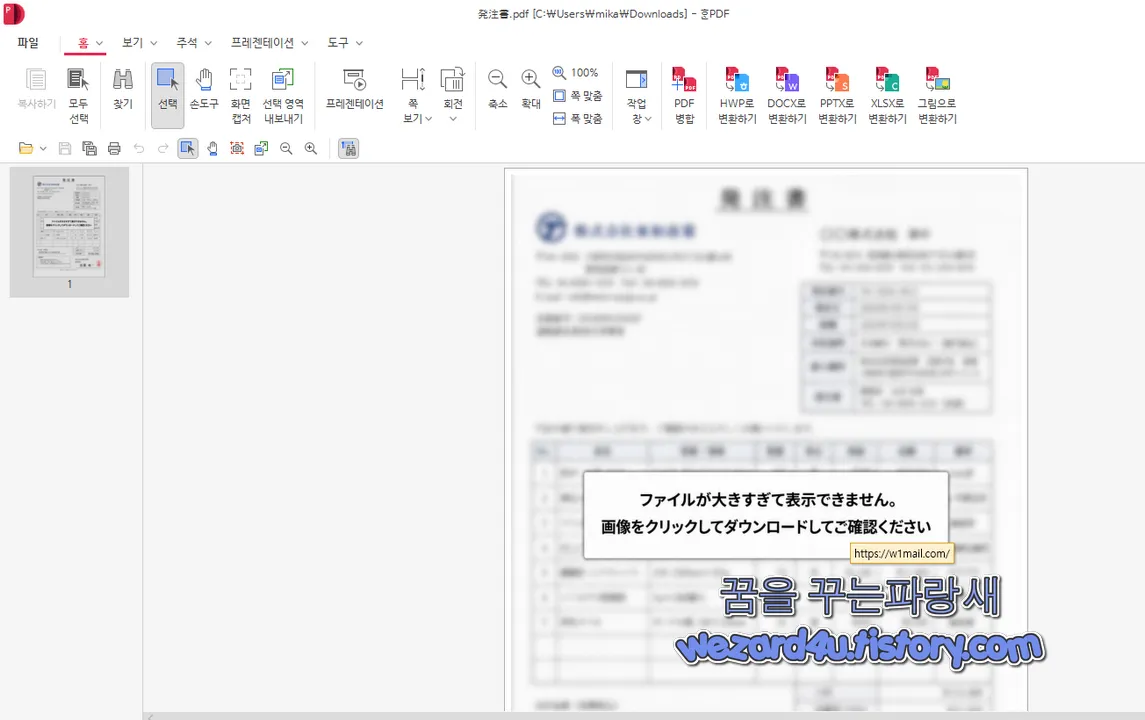Open Page View (쪽 보기) dropdown
1145x720 pixels.
click(x=413, y=96)
